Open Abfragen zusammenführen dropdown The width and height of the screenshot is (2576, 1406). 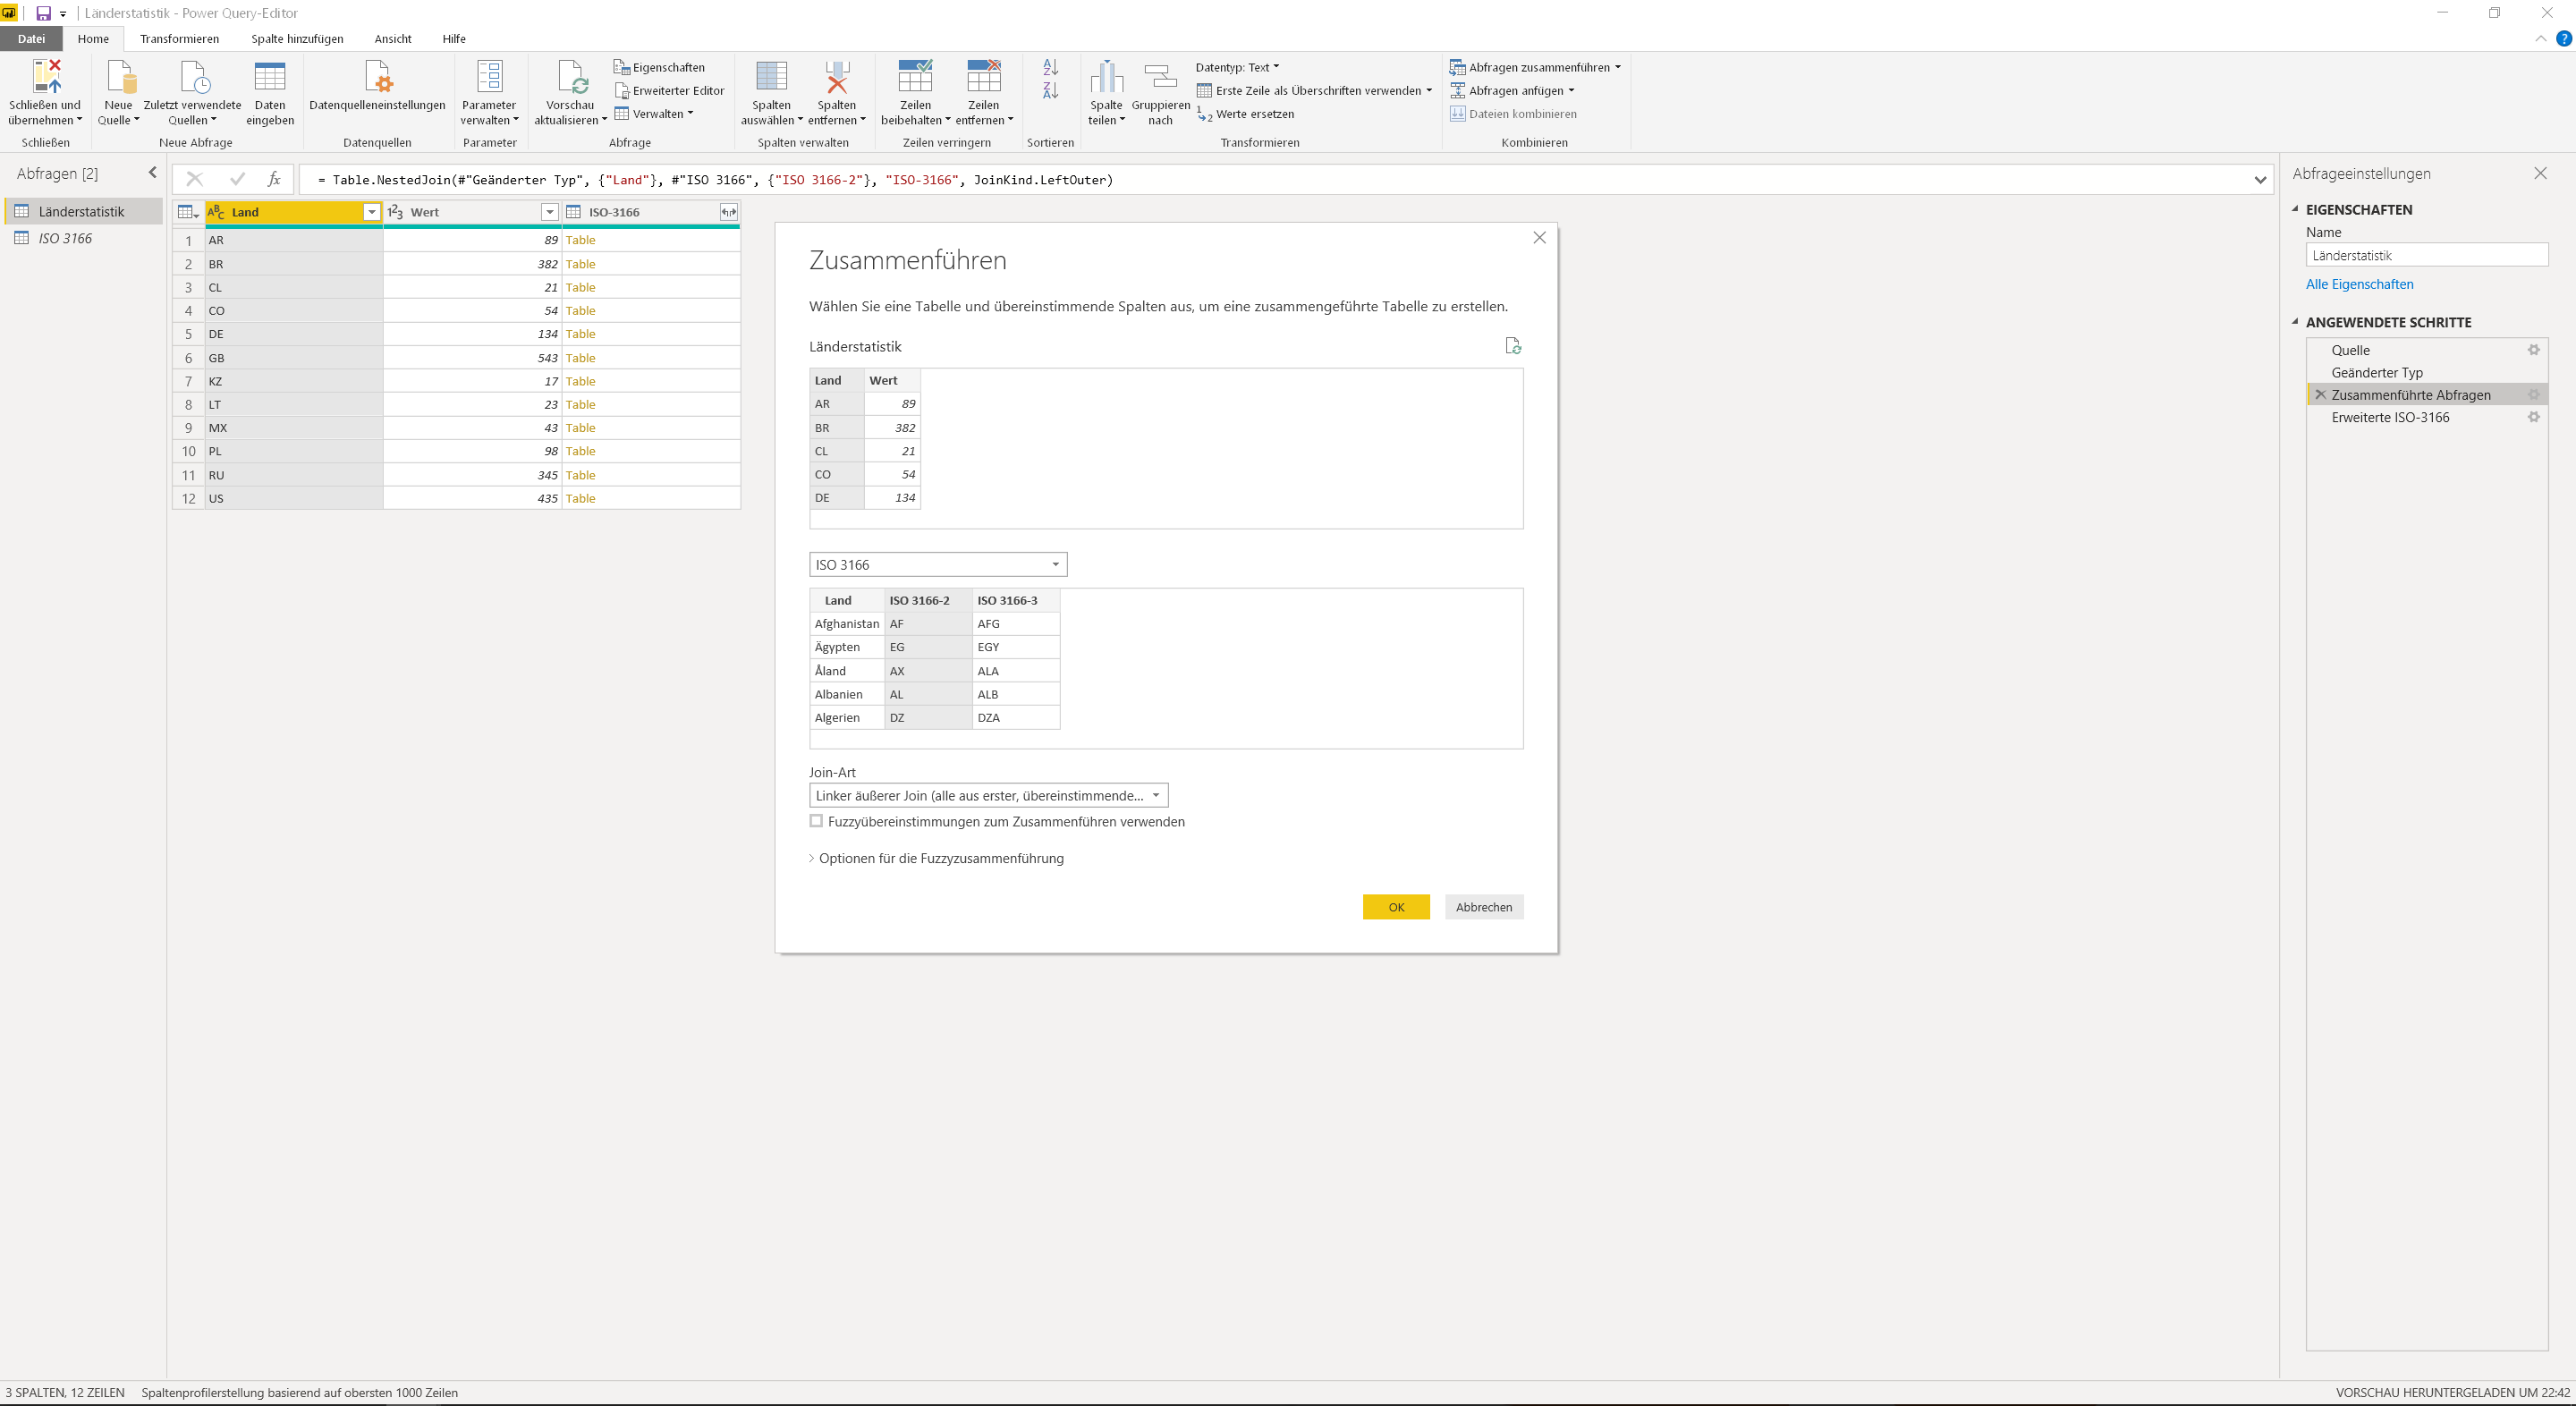pyautogui.click(x=1535, y=67)
